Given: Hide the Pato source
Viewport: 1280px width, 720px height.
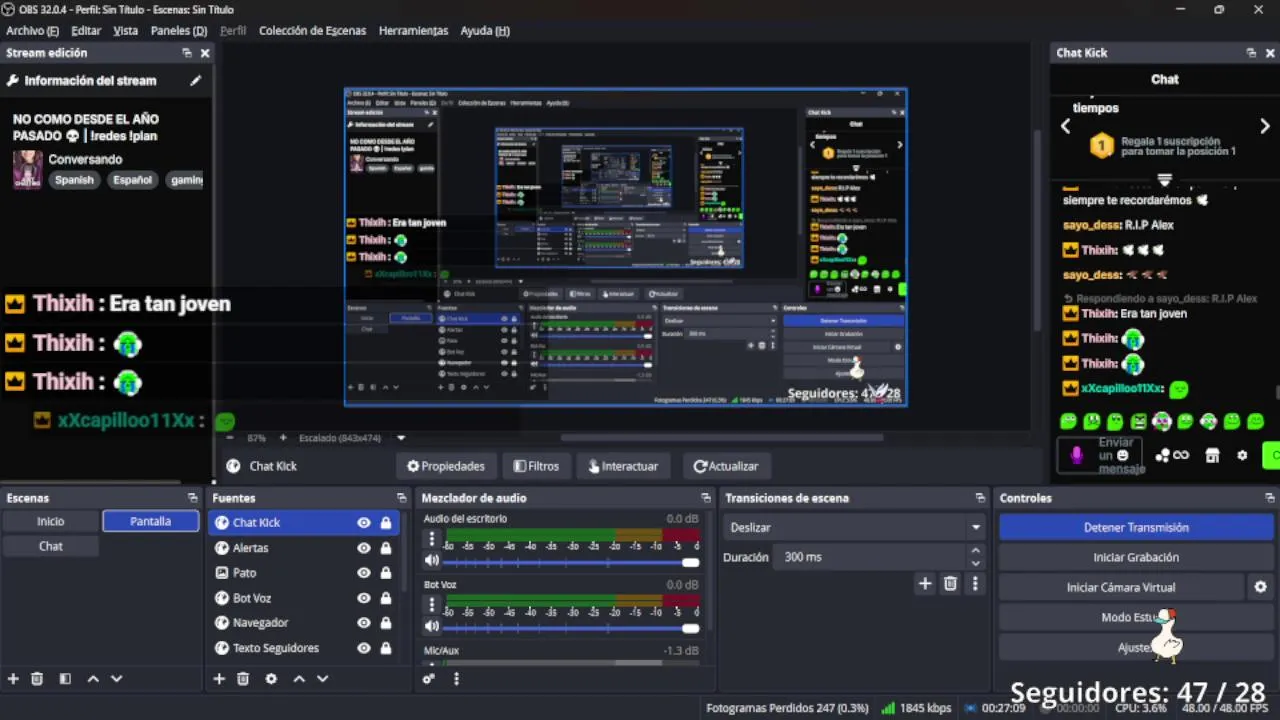Looking at the screenshot, I should tap(364, 573).
